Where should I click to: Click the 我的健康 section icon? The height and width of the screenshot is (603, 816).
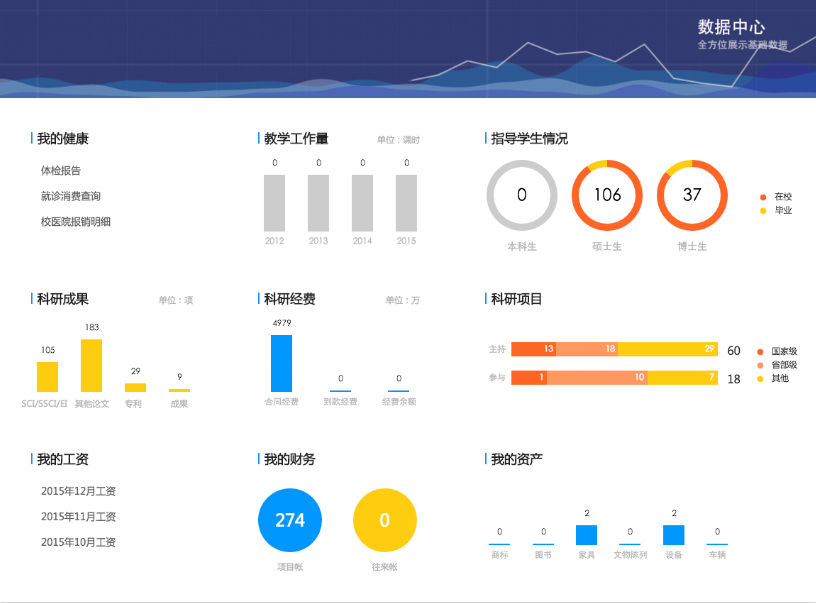(31, 137)
